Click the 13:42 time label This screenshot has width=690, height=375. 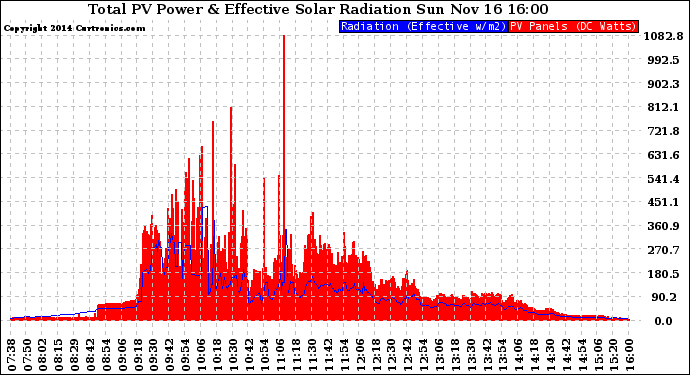pos(487,355)
